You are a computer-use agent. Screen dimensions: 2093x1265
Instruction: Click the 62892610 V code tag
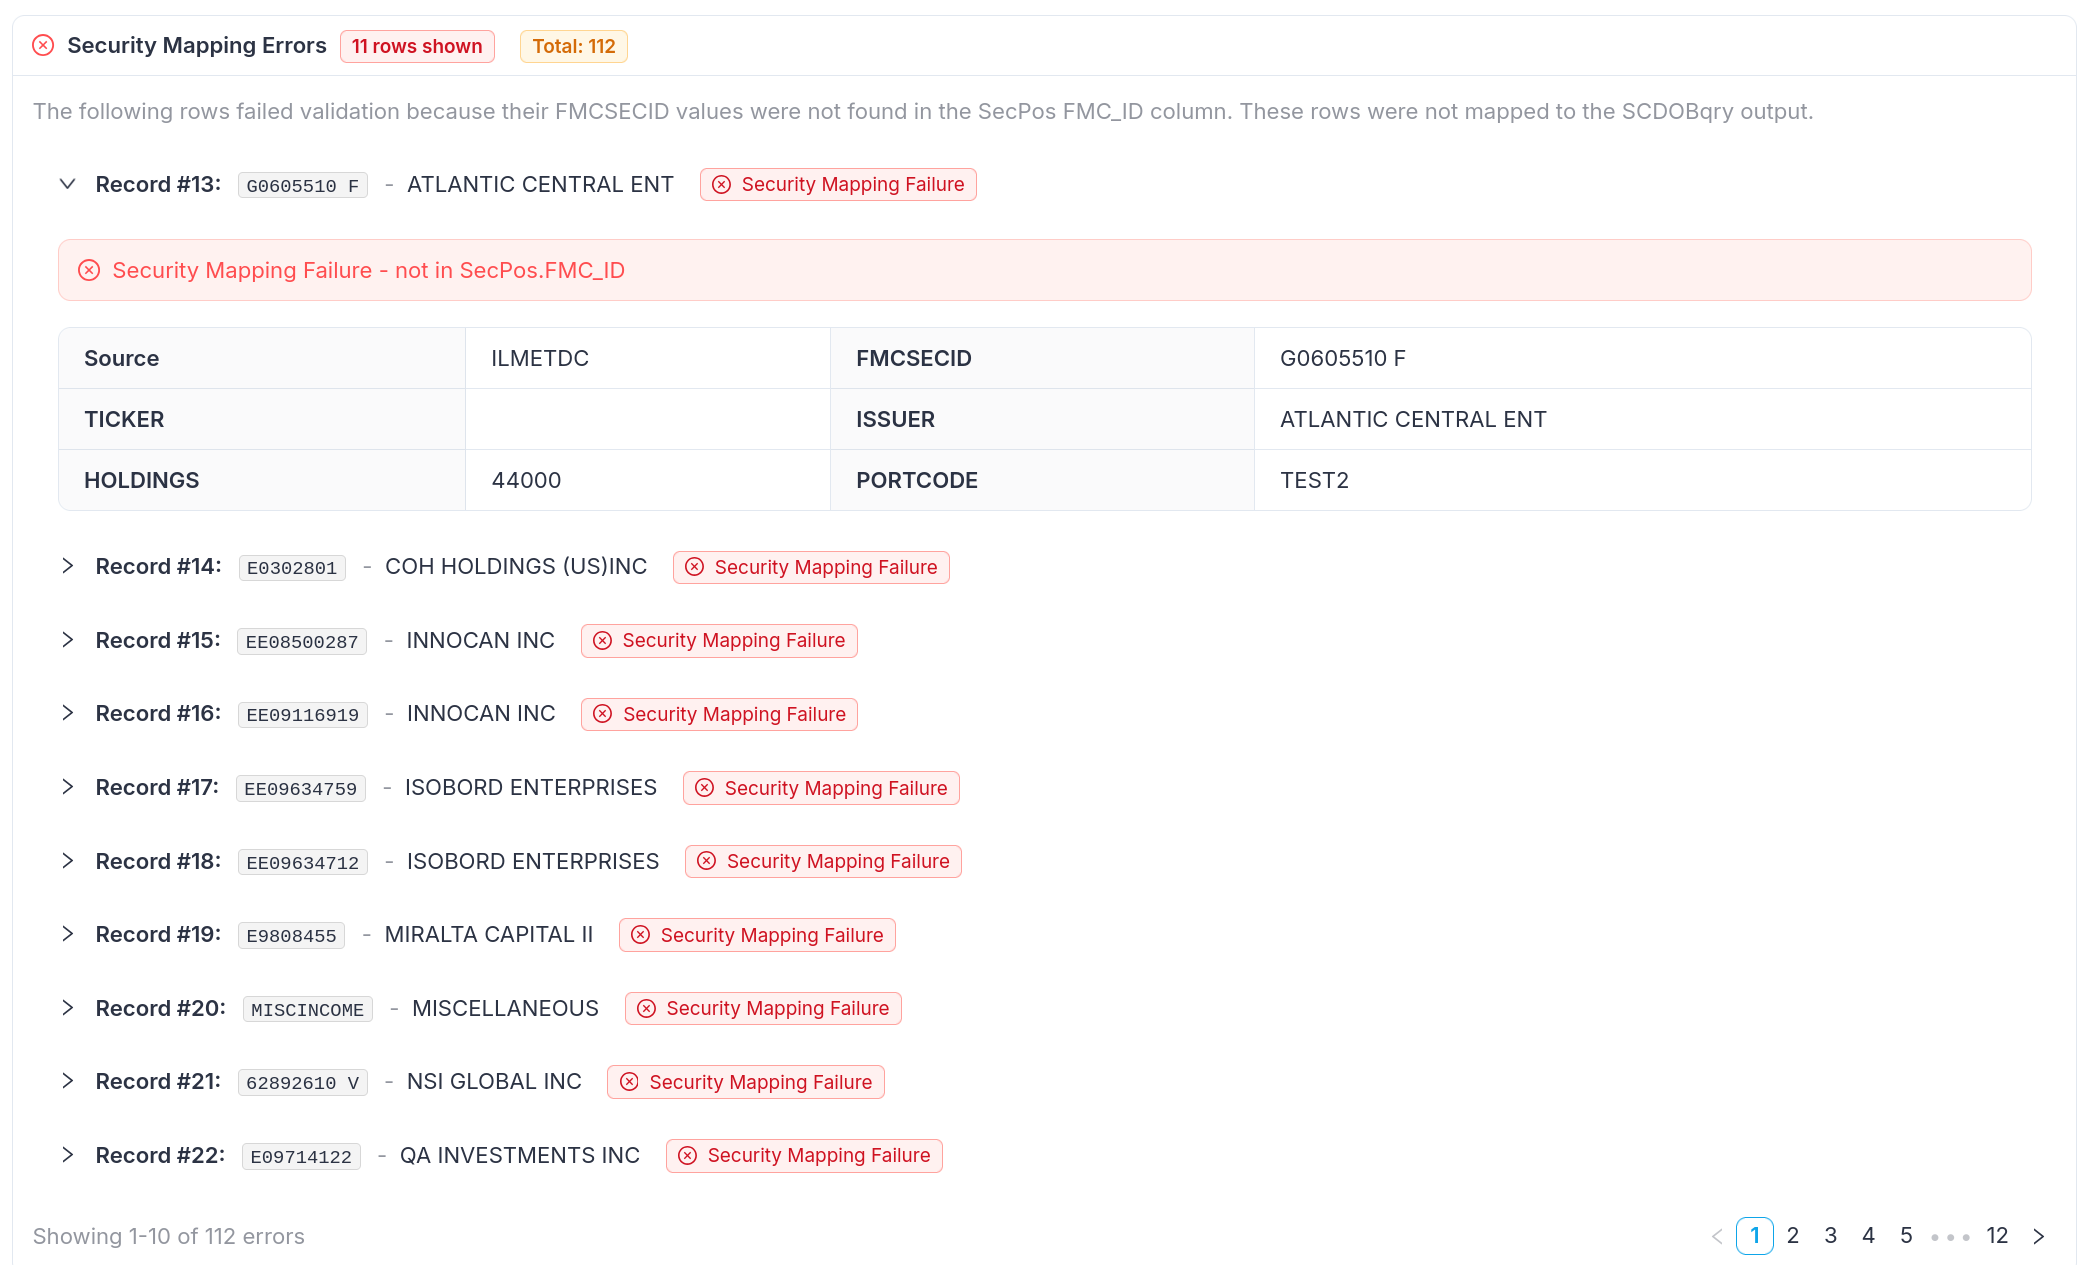click(303, 1082)
